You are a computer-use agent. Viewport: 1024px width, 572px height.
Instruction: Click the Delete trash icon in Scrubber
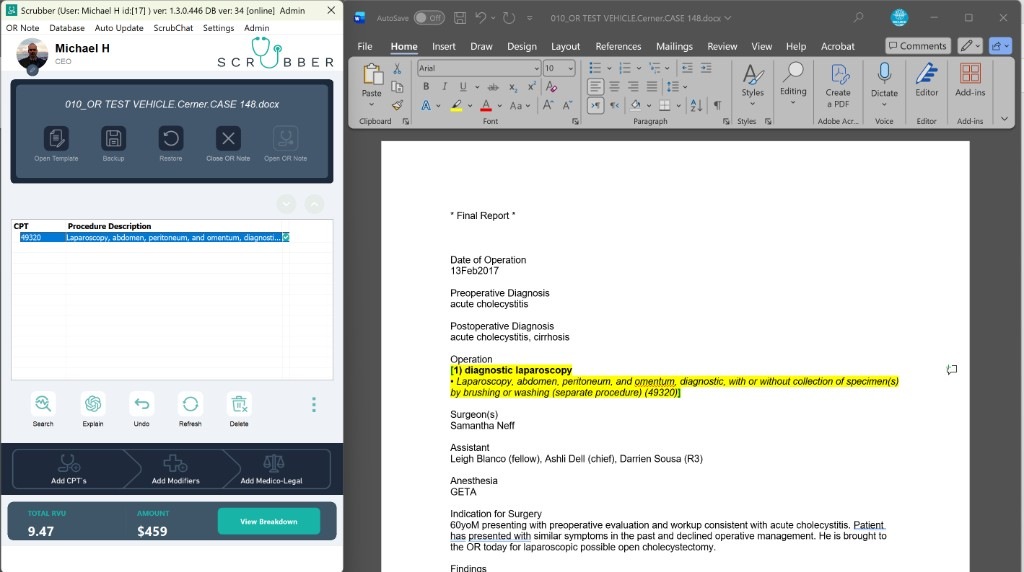click(239, 404)
